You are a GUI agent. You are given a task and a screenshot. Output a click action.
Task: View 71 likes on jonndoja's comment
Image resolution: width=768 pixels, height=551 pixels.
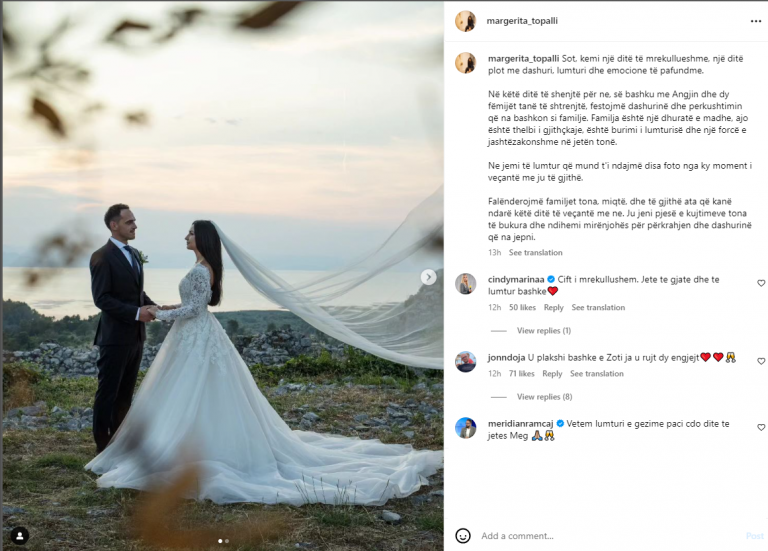[x=521, y=374]
